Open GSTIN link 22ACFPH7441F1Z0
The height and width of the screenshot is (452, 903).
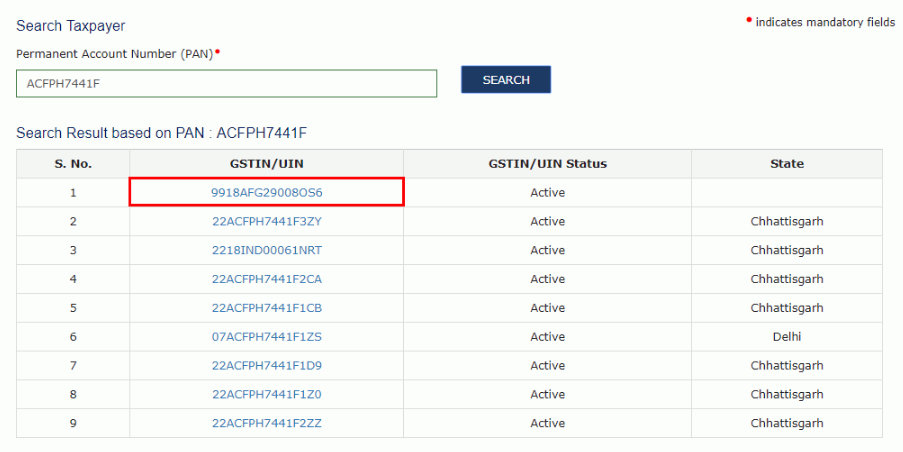[267, 394]
